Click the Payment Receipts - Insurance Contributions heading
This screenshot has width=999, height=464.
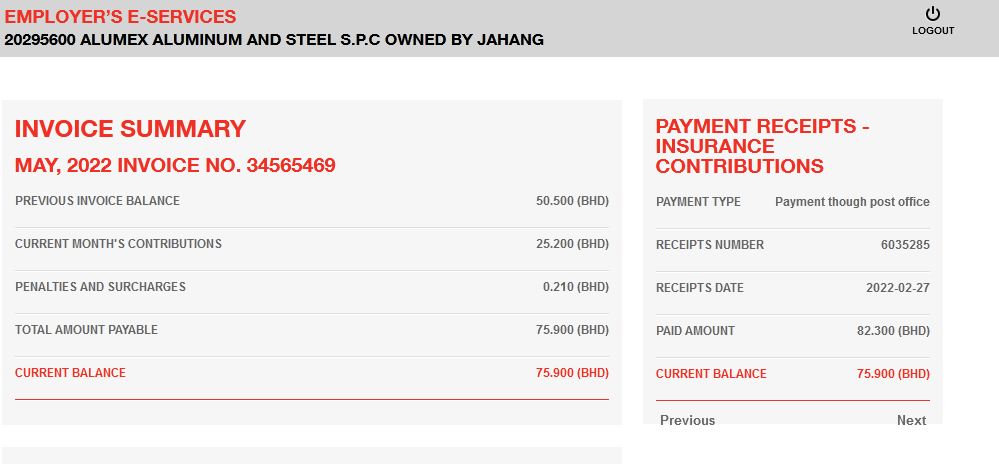tap(762, 146)
